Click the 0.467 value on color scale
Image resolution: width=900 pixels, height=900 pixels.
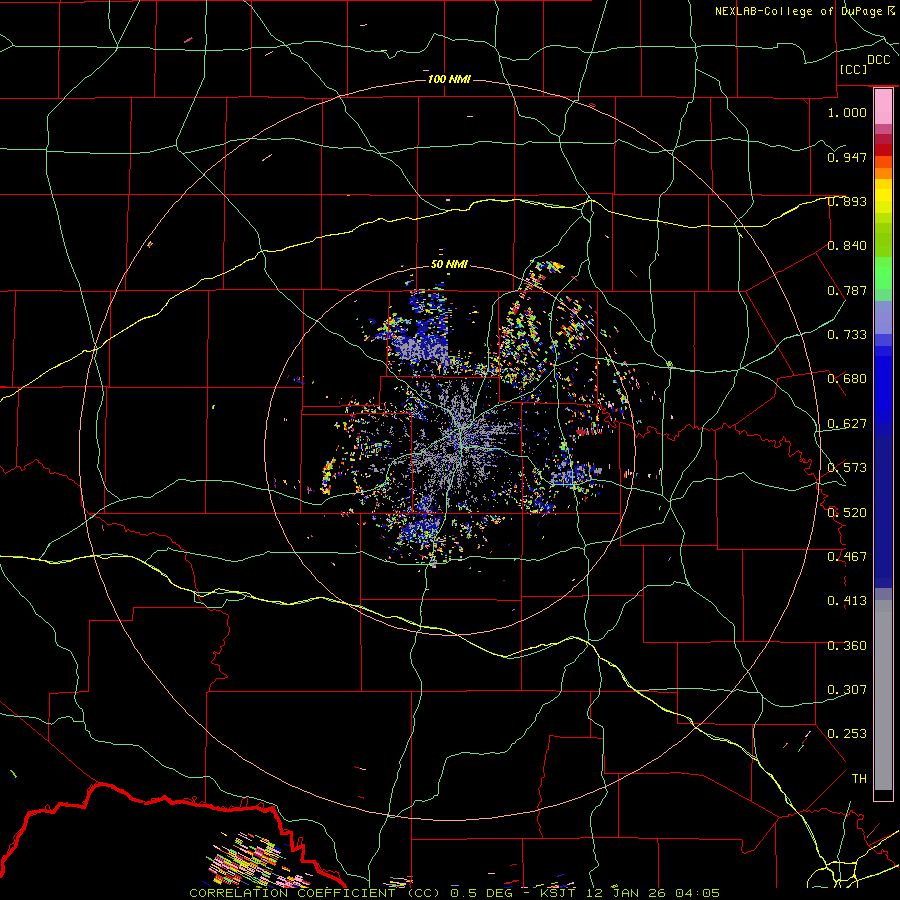847,557
